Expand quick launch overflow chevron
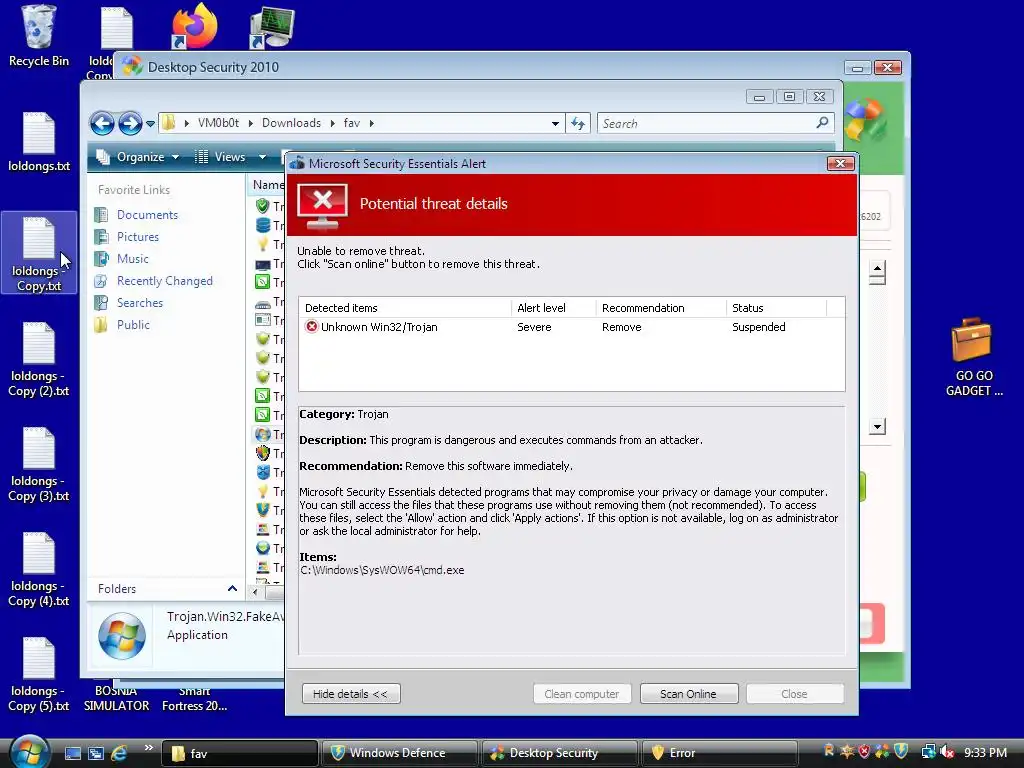The width and height of the screenshot is (1024, 768). pyautogui.click(x=148, y=748)
